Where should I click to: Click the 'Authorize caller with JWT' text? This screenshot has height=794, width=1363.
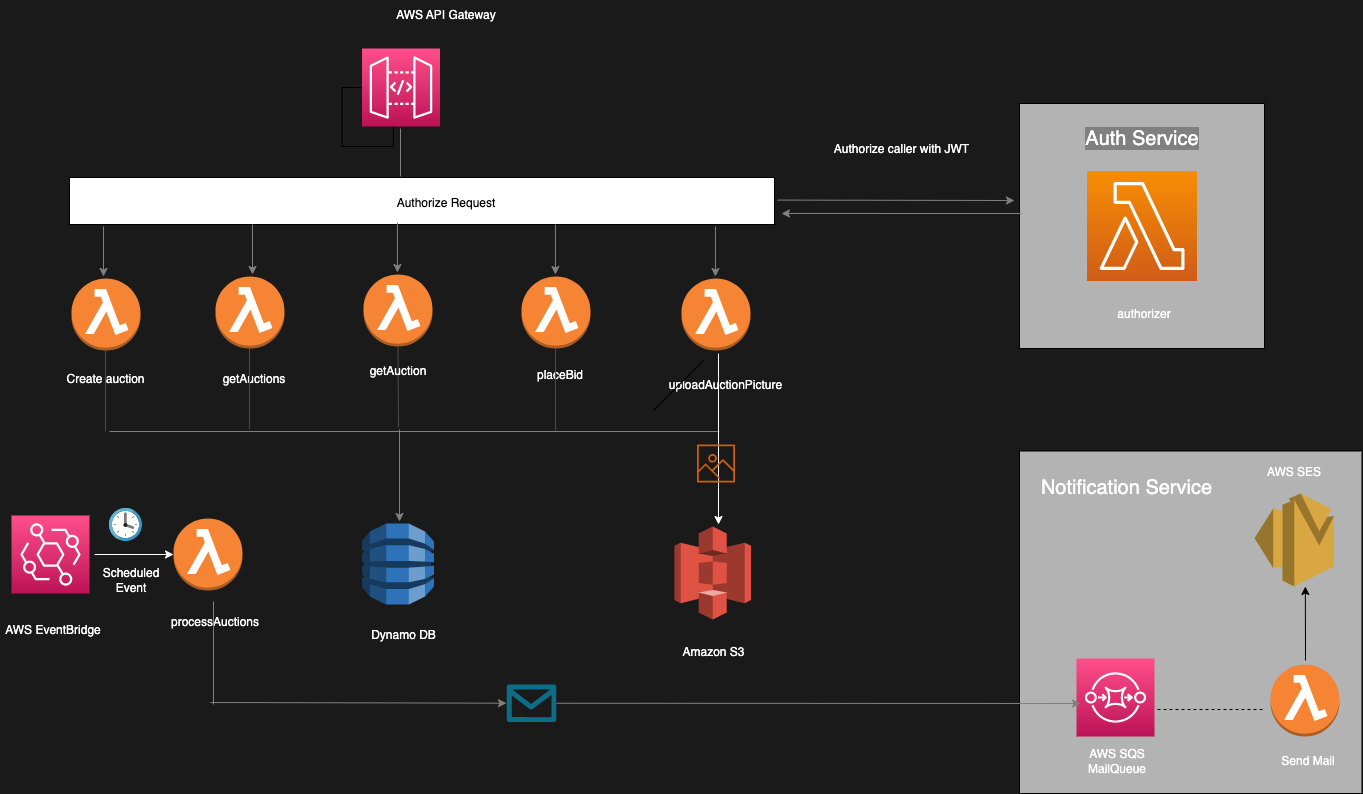(x=901, y=149)
